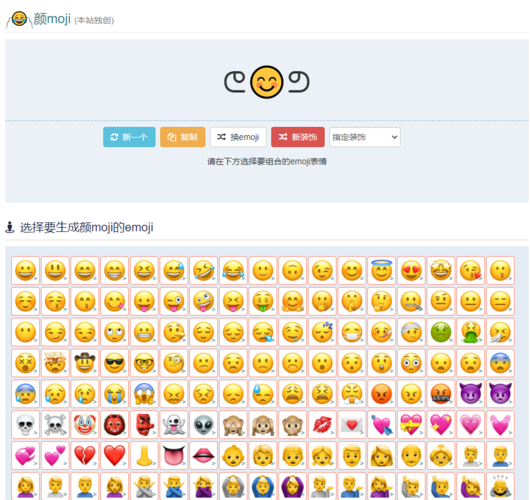
Task: Select the generated smiling kaomoji preview
Action: (x=267, y=82)
